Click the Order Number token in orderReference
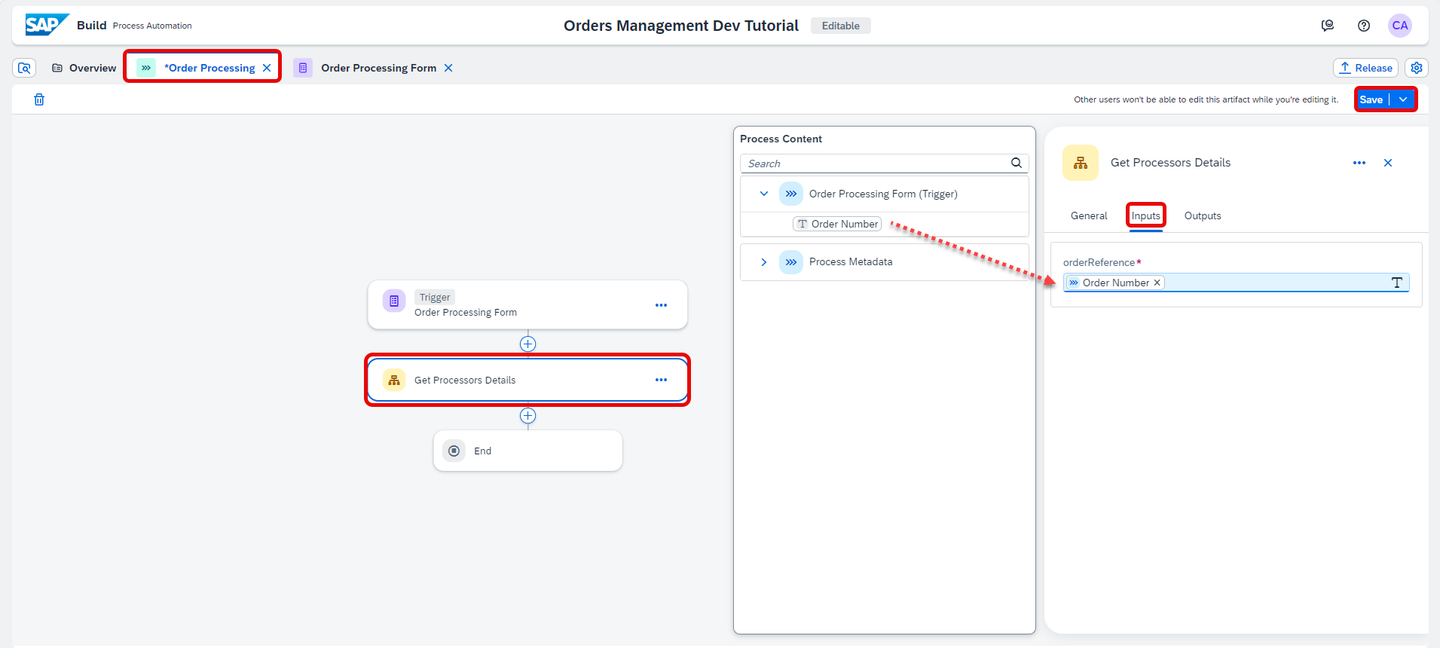Image resolution: width=1440 pixels, height=648 pixels. [1115, 283]
